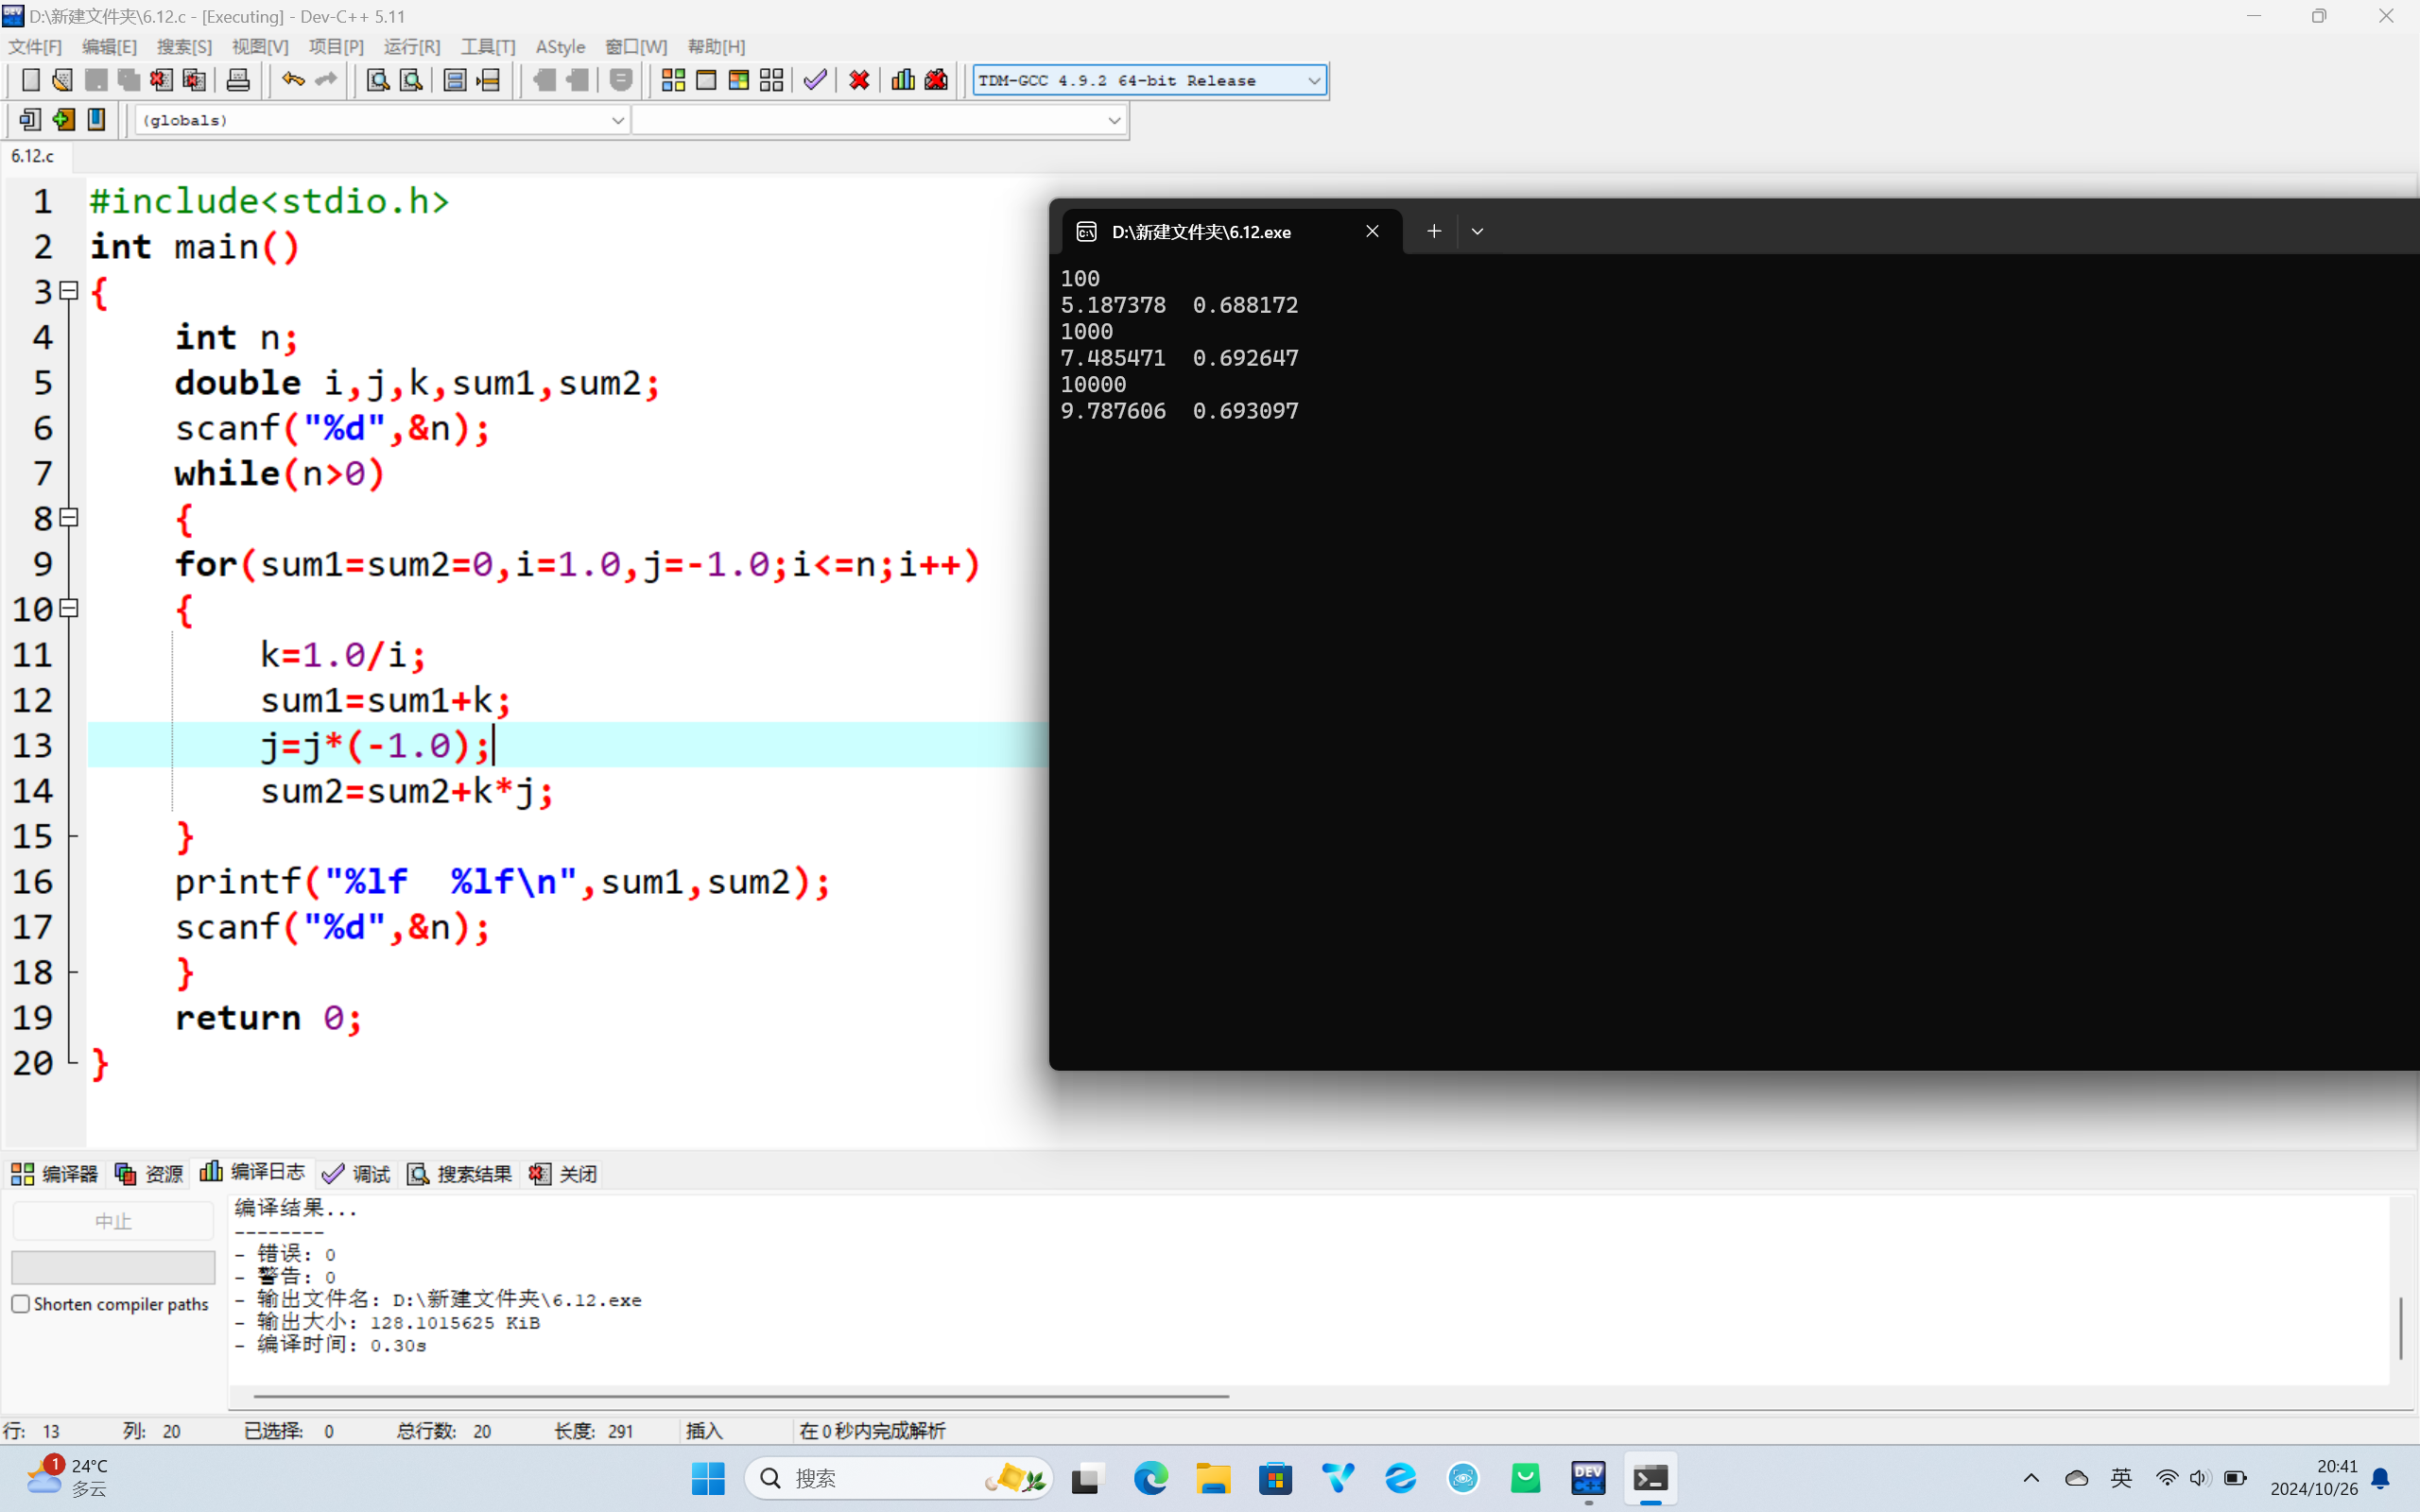Click the Undo arrow icon
Viewport: 2420px width, 1512px height.
(292, 80)
